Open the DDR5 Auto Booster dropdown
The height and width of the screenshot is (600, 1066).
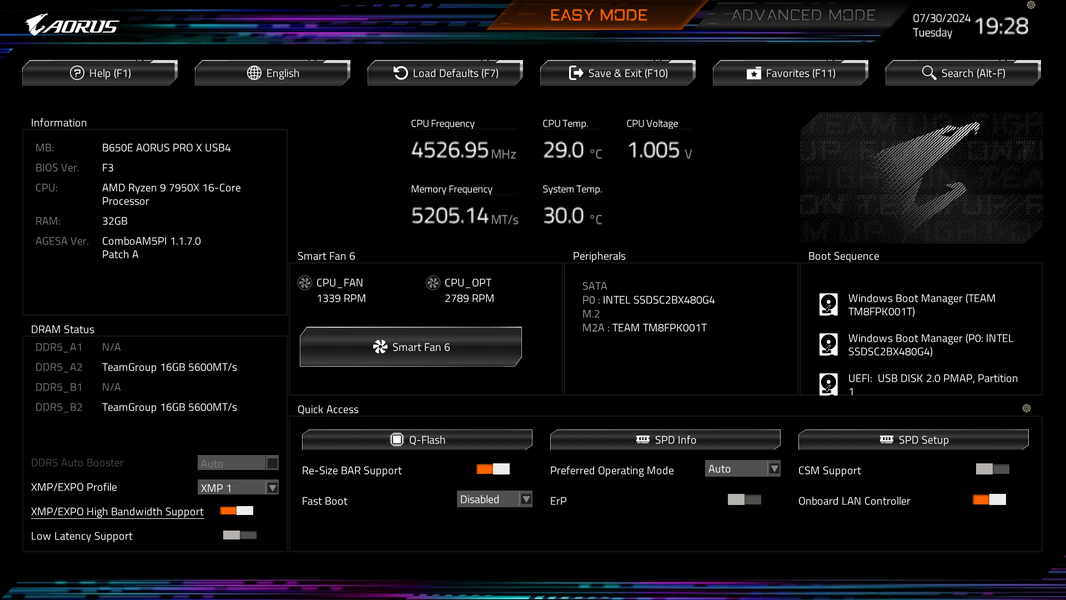[x=238, y=463]
